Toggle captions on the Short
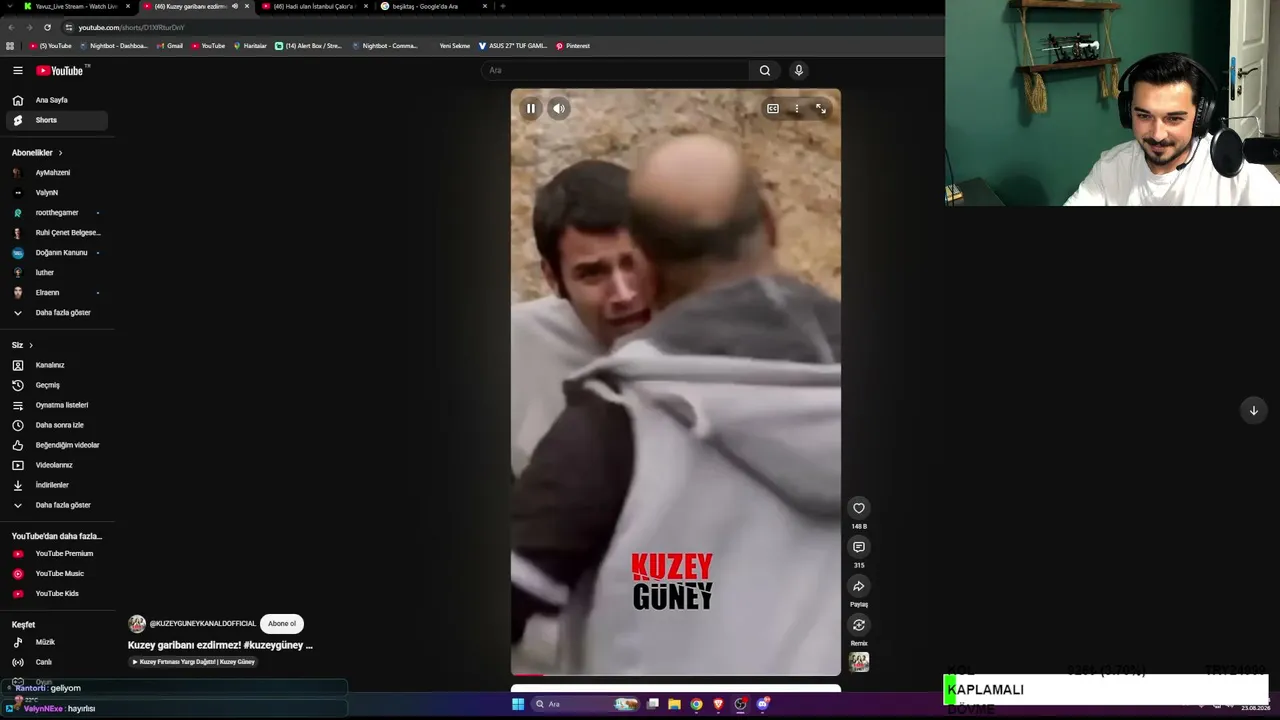Viewport: 1280px width, 720px height. coord(773,108)
